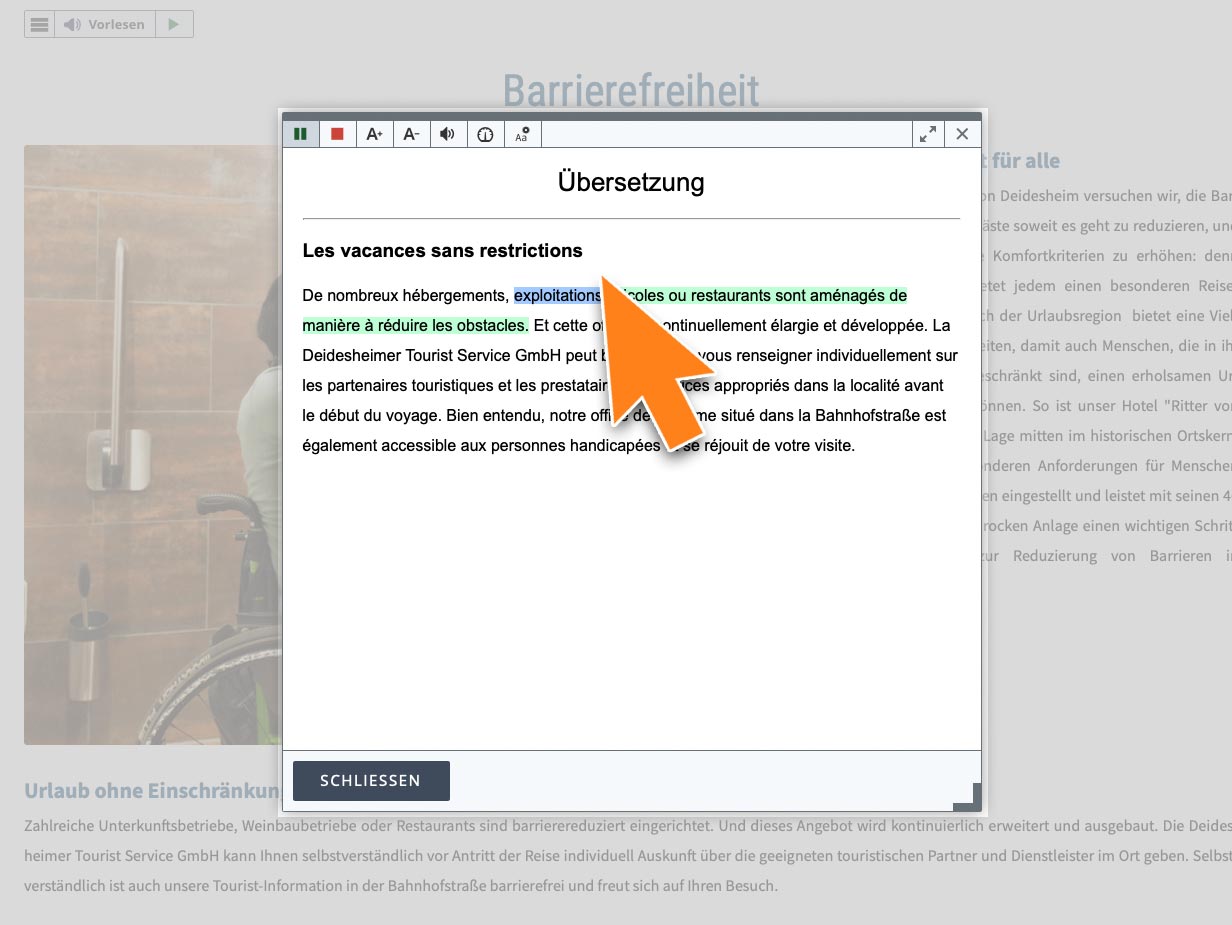This screenshot has width=1232, height=925.
Task: Decrease text size with A- icon
Action: [x=412, y=134]
